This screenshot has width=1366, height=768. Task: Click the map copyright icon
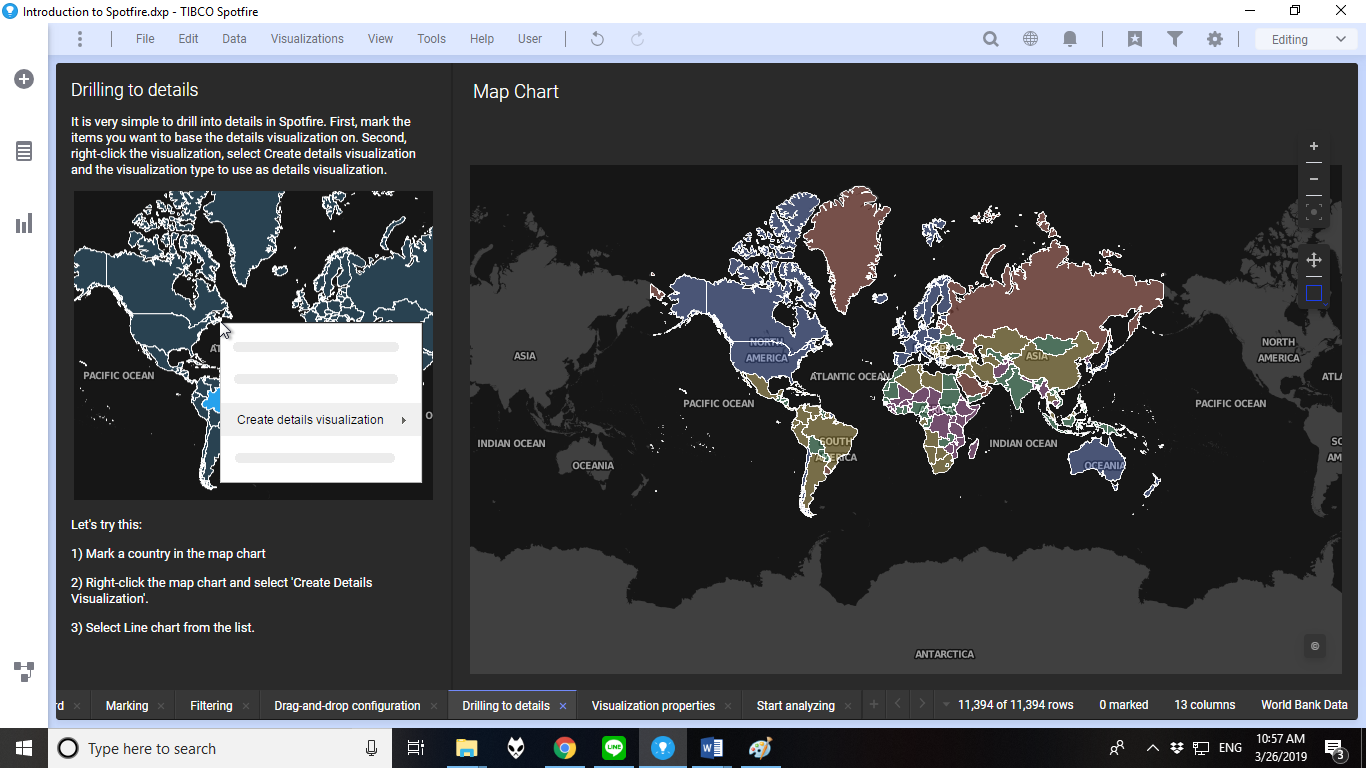tap(1315, 646)
